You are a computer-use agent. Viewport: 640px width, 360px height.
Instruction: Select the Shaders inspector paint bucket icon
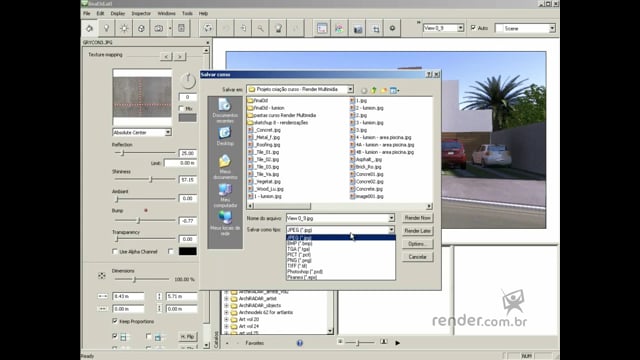pos(89,28)
